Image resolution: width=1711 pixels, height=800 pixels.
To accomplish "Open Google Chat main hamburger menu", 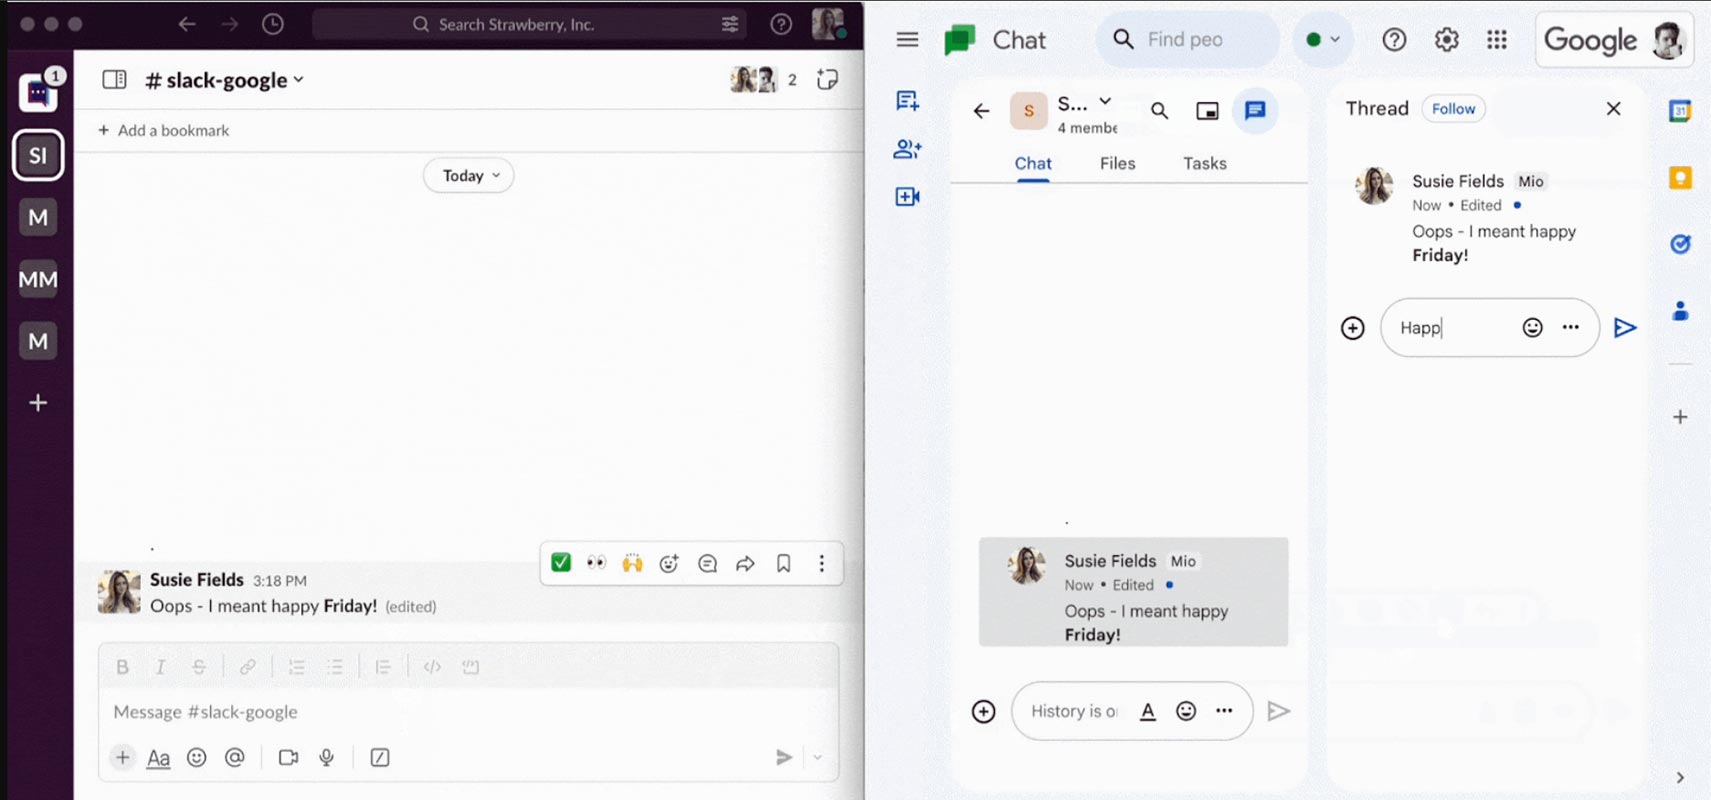I will [x=907, y=39].
